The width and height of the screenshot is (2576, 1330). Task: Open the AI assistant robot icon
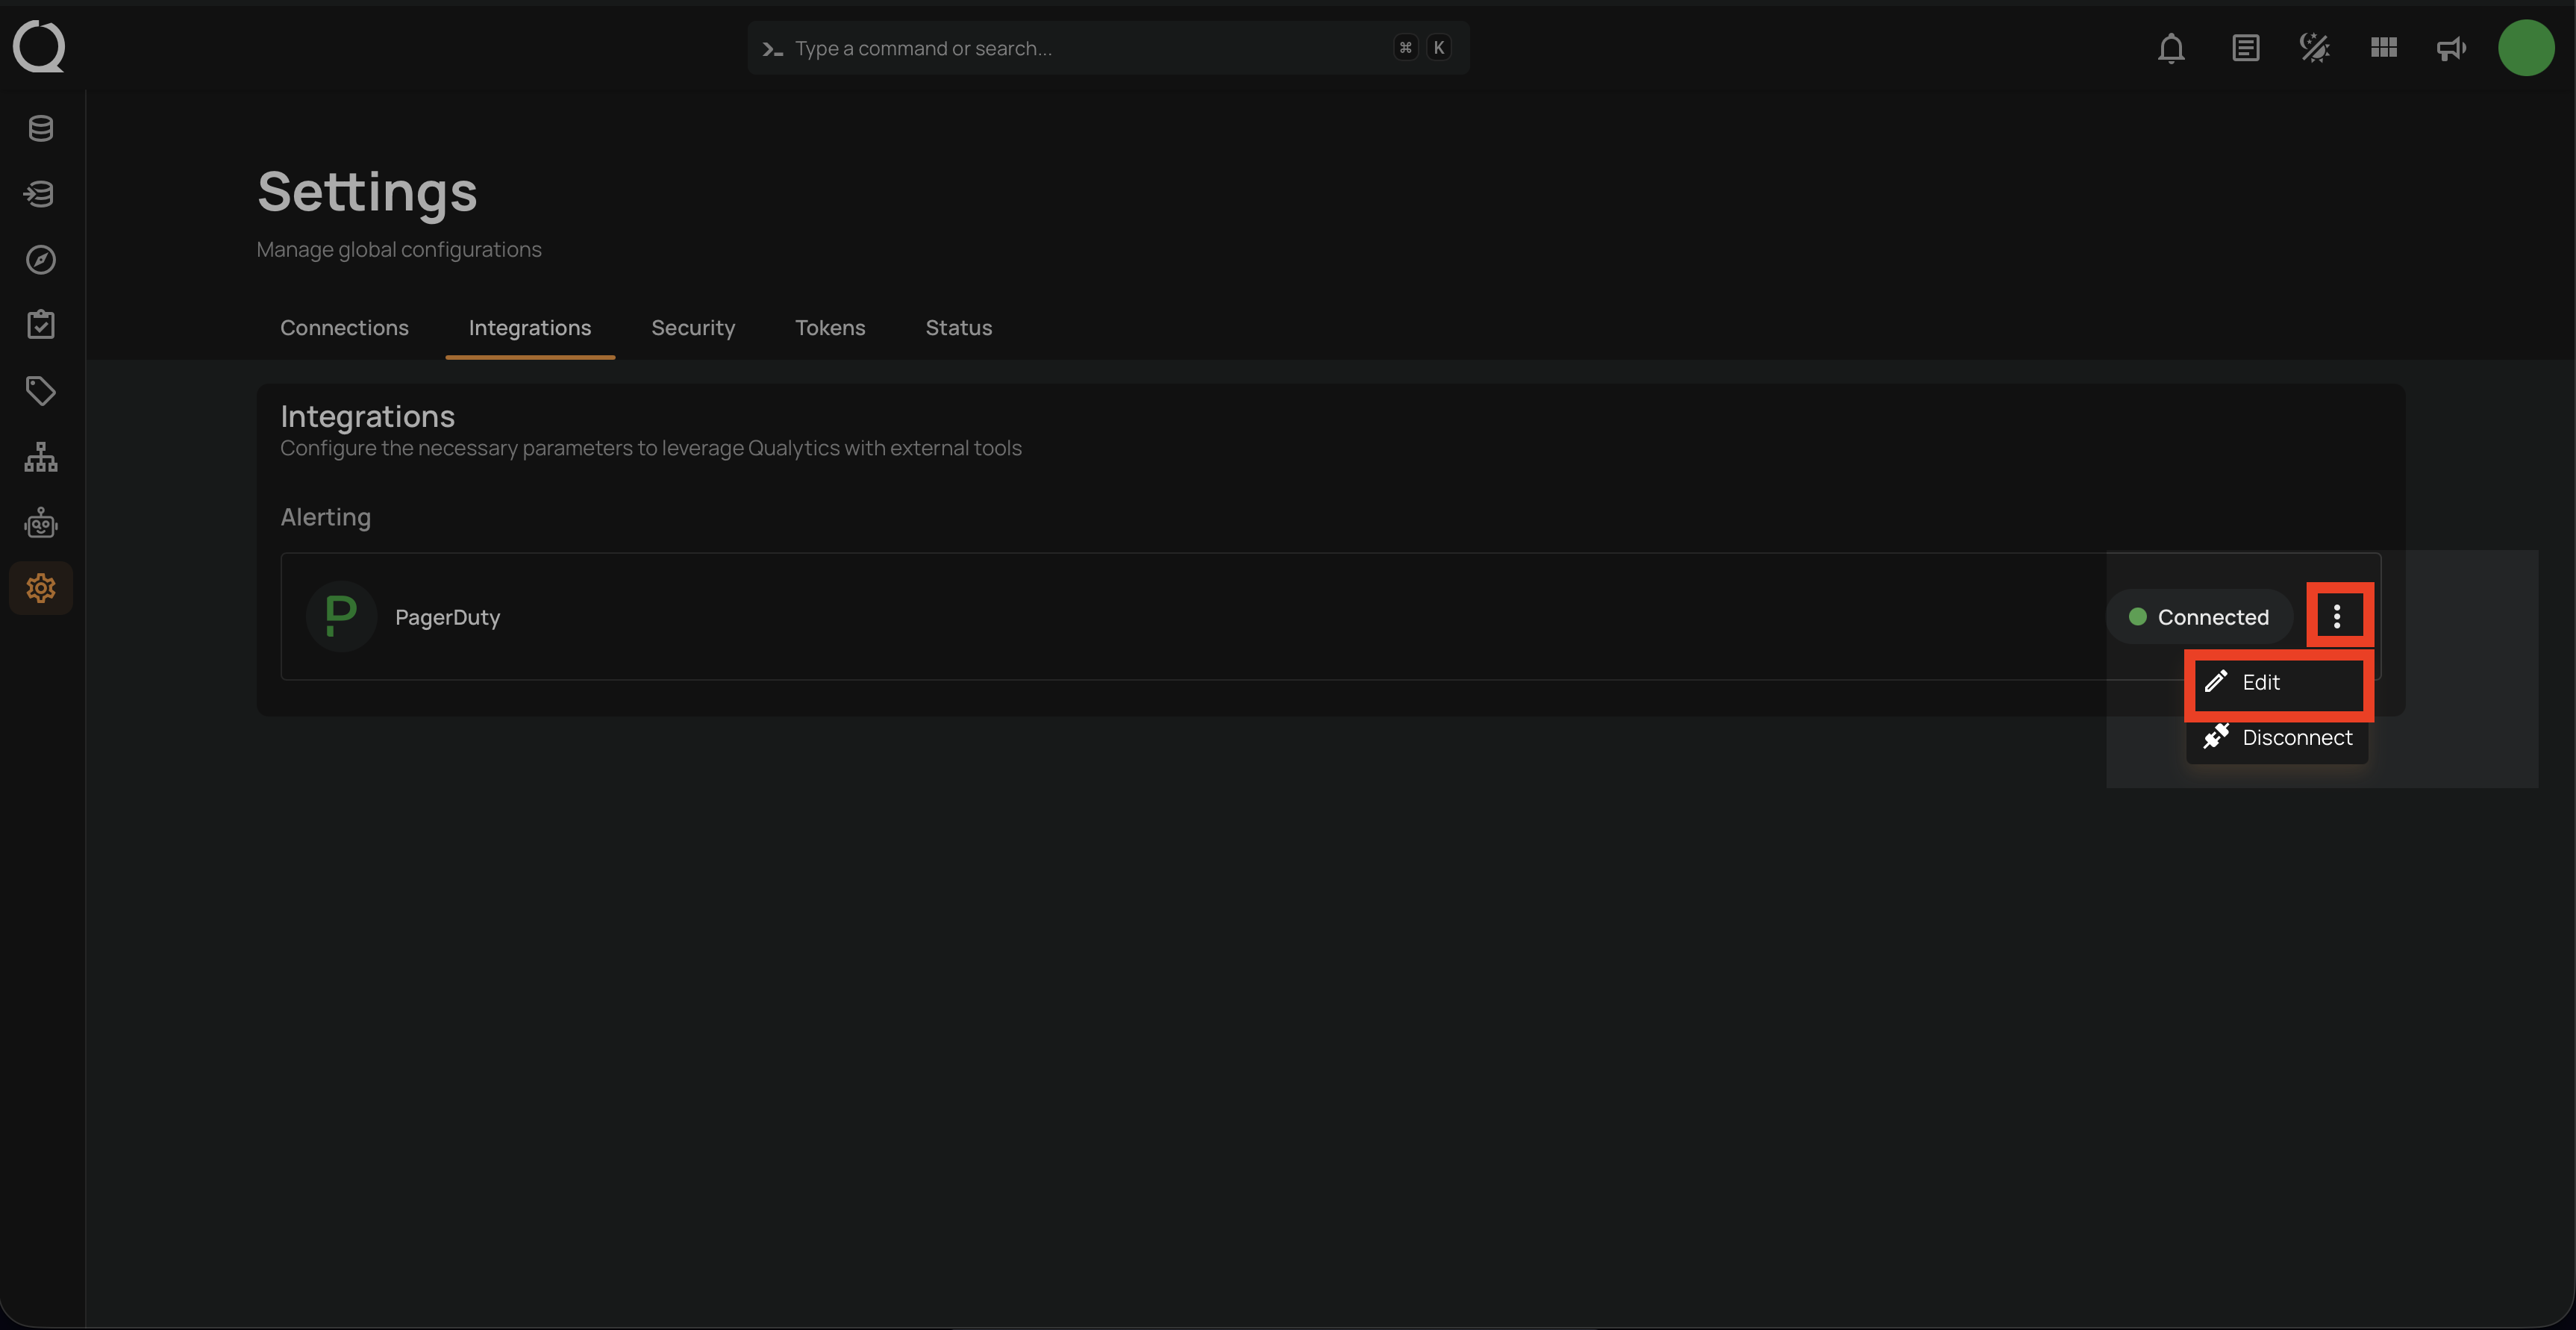click(x=40, y=522)
